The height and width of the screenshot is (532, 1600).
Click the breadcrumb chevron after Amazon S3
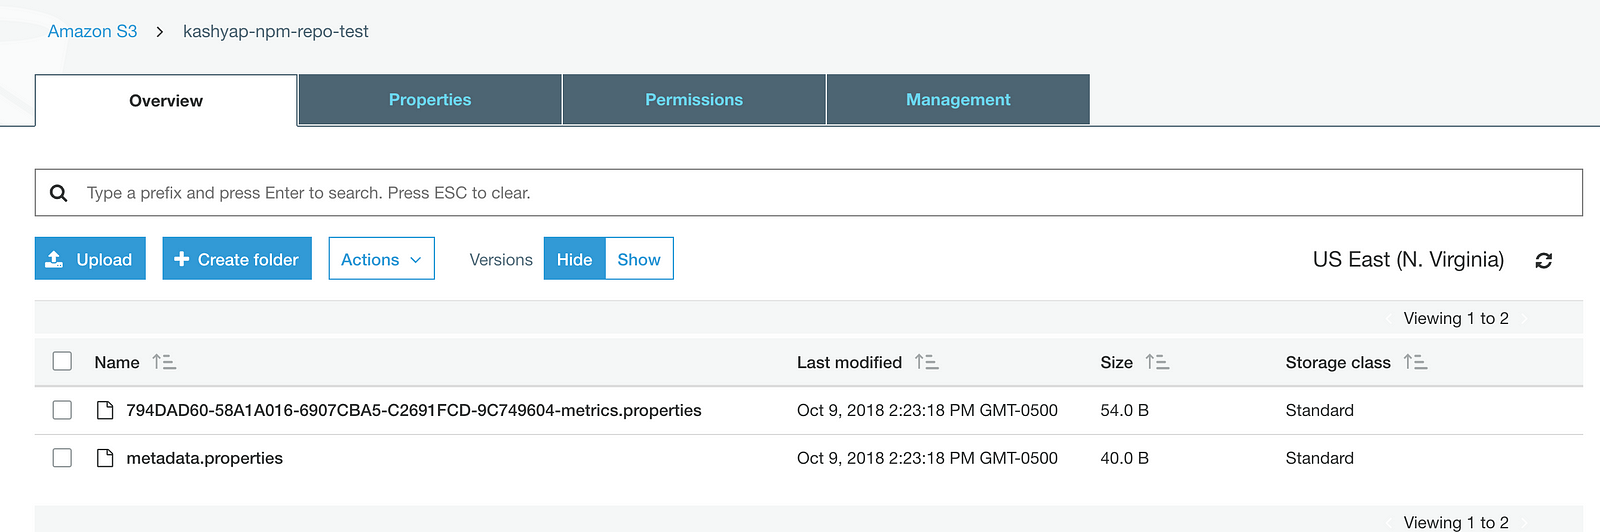160,32
